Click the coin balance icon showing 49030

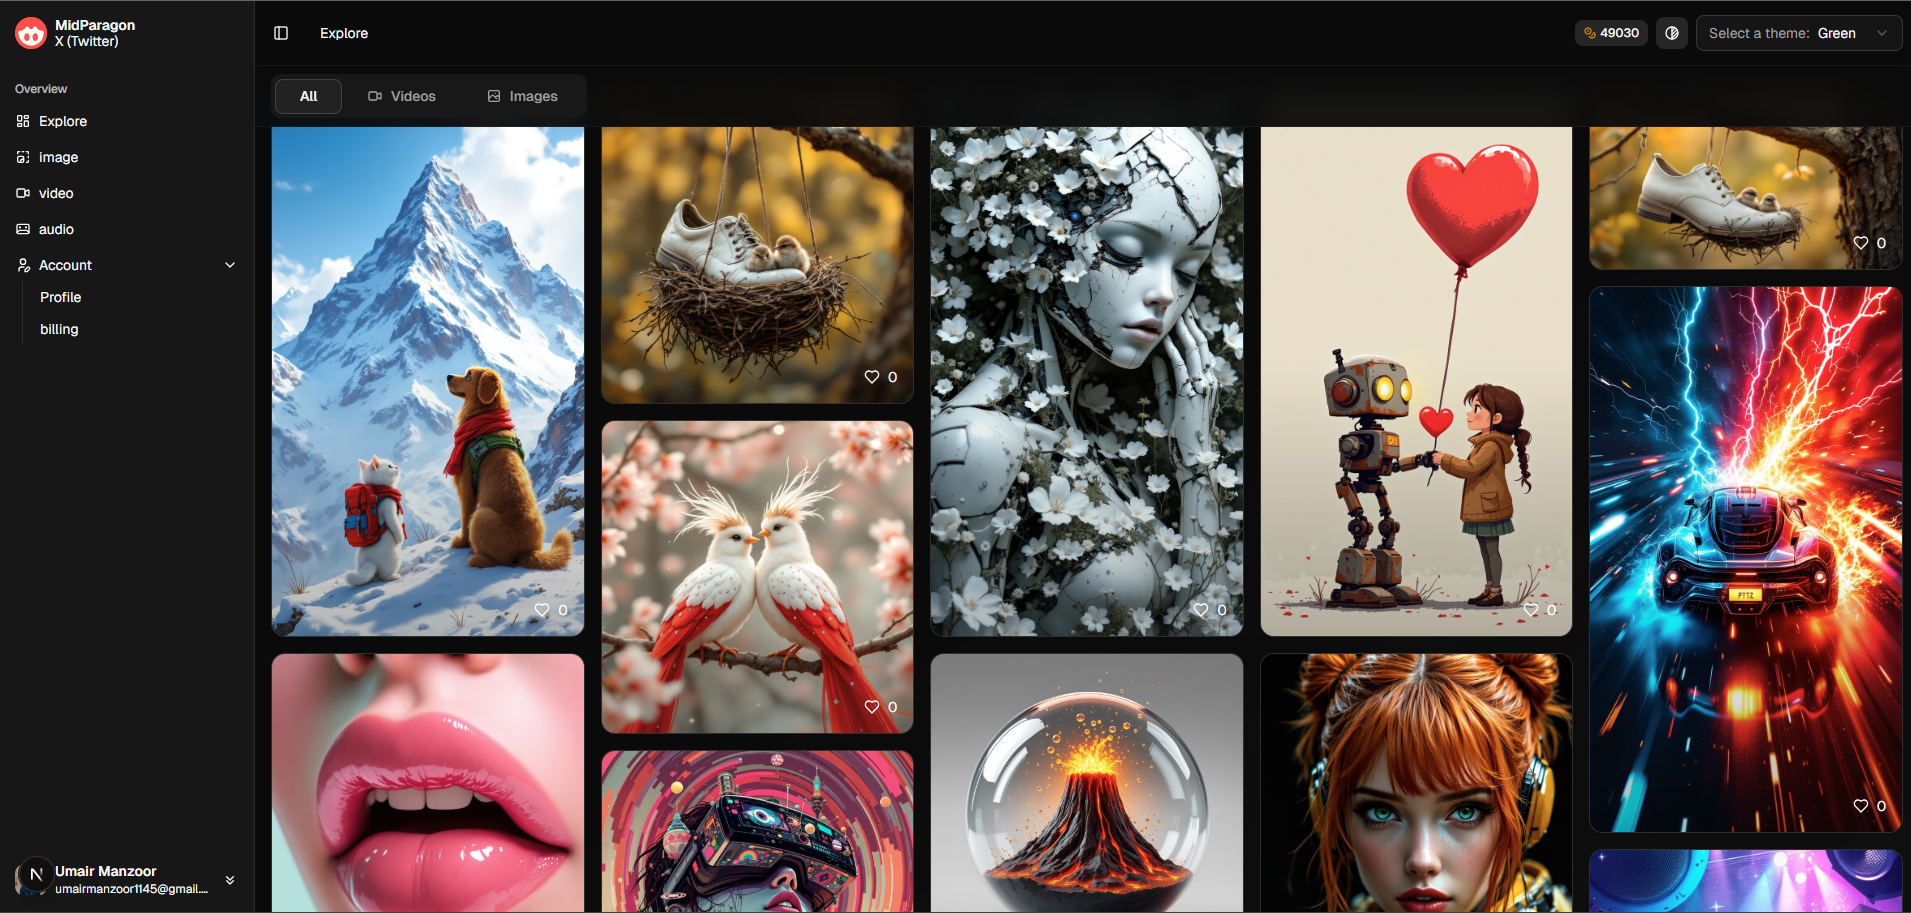[x=1588, y=32]
